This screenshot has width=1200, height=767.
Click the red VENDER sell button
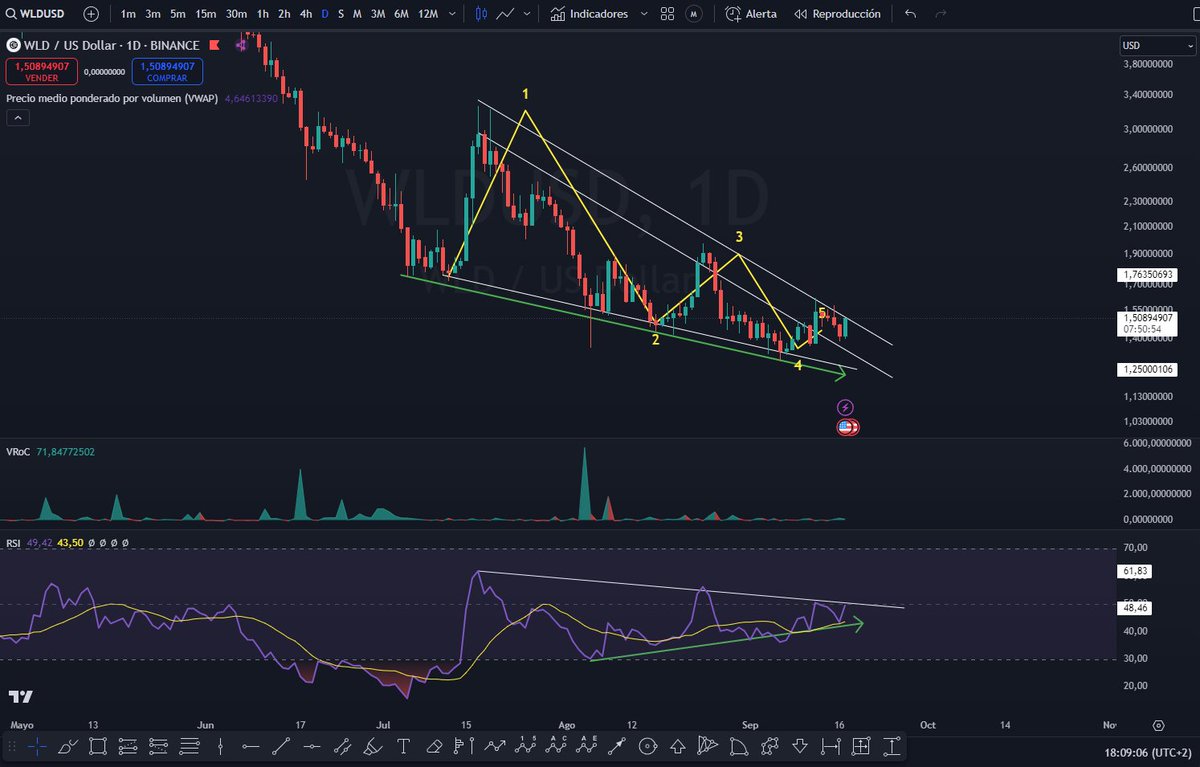[40, 71]
